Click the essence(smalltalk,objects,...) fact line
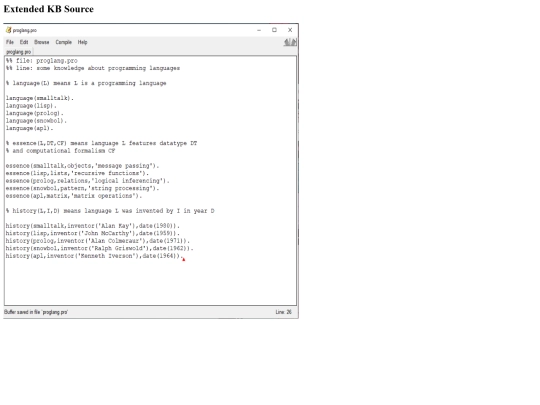This screenshot has height=405, width=540. [x=82, y=166]
